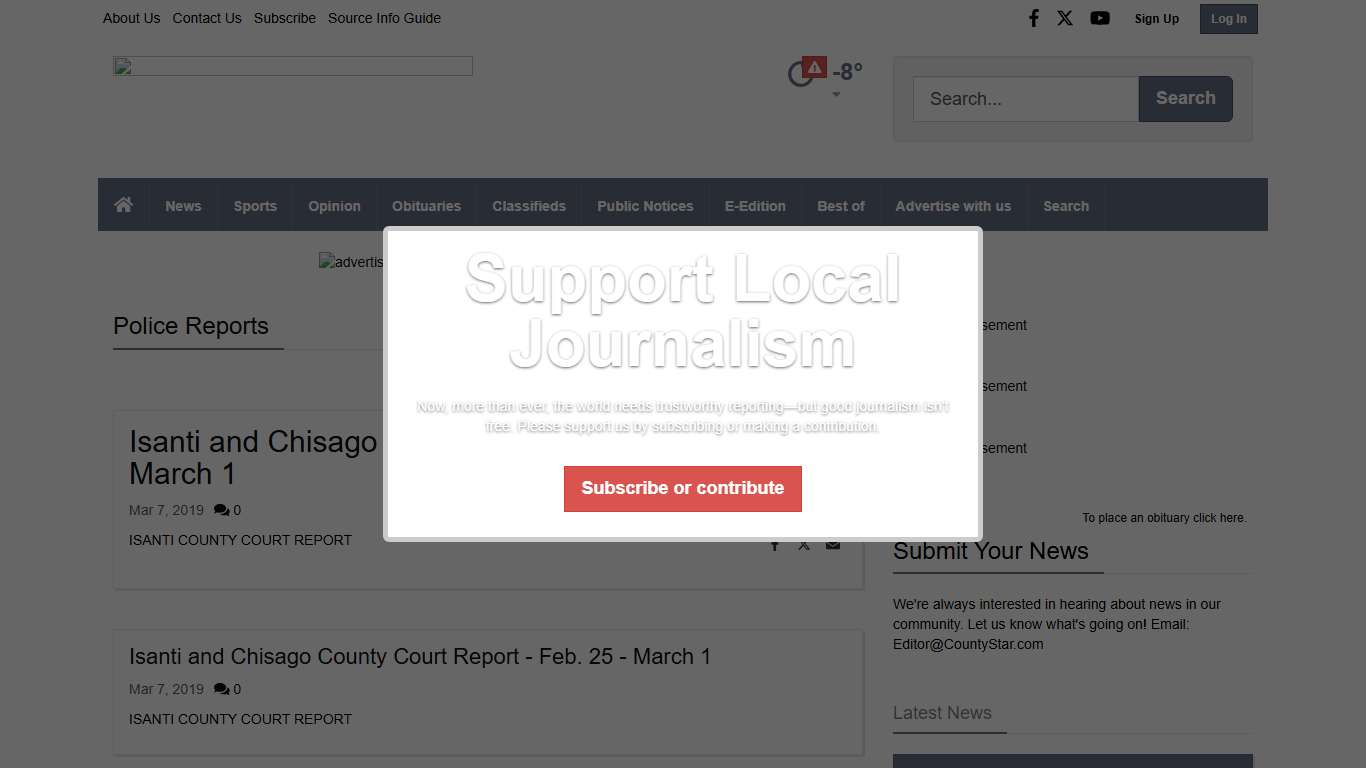
Task: Click the X (Twitter) icon in header
Action: pyautogui.click(x=1065, y=17)
